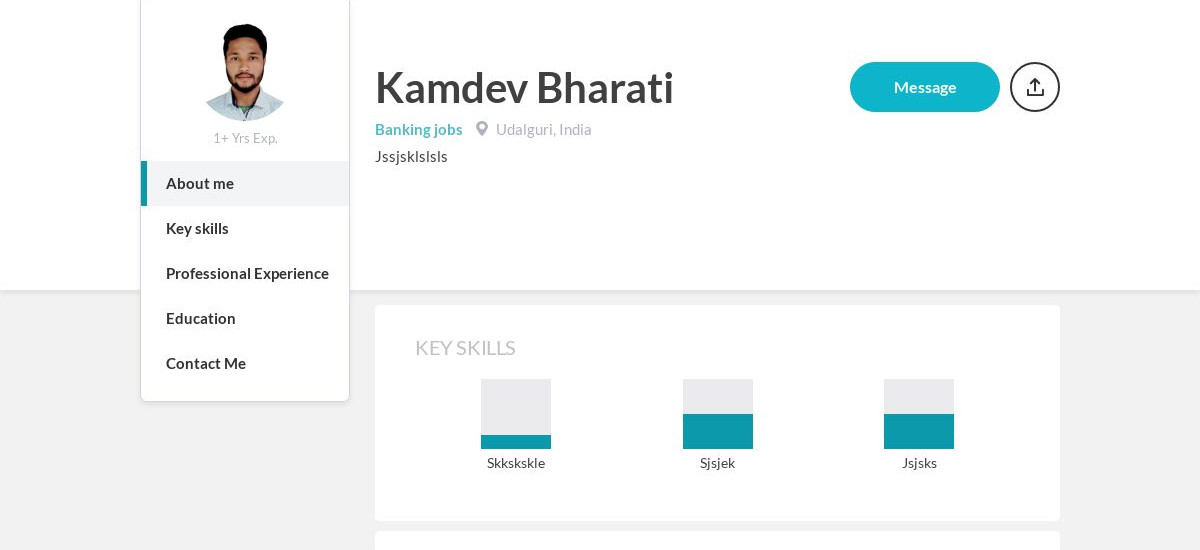Click the 1+ Yrs Exp. label
The height and width of the screenshot is (550, 1200).
pos(245,138)
